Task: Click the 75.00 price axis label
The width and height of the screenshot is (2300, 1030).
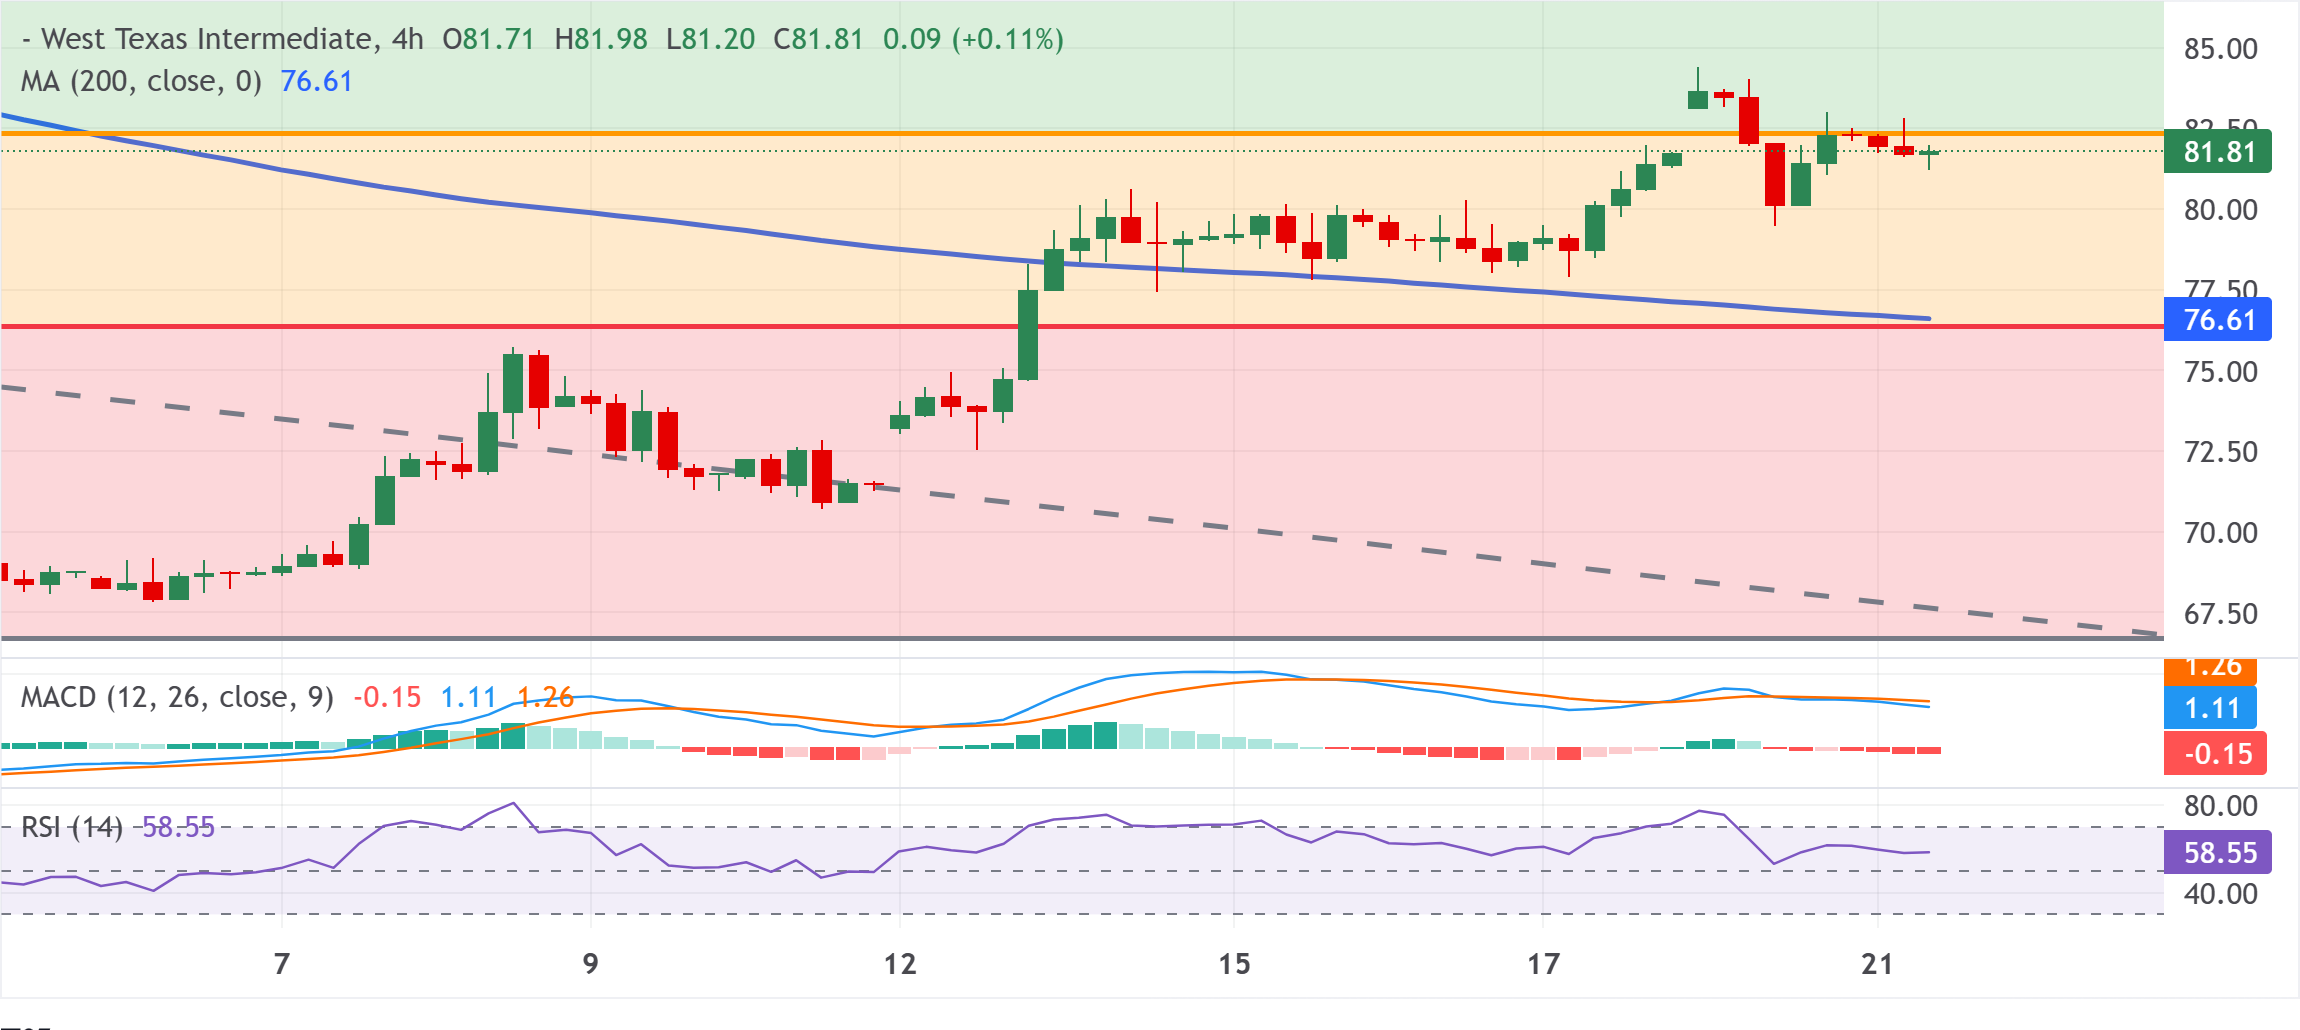Action: coord(2220,372)
